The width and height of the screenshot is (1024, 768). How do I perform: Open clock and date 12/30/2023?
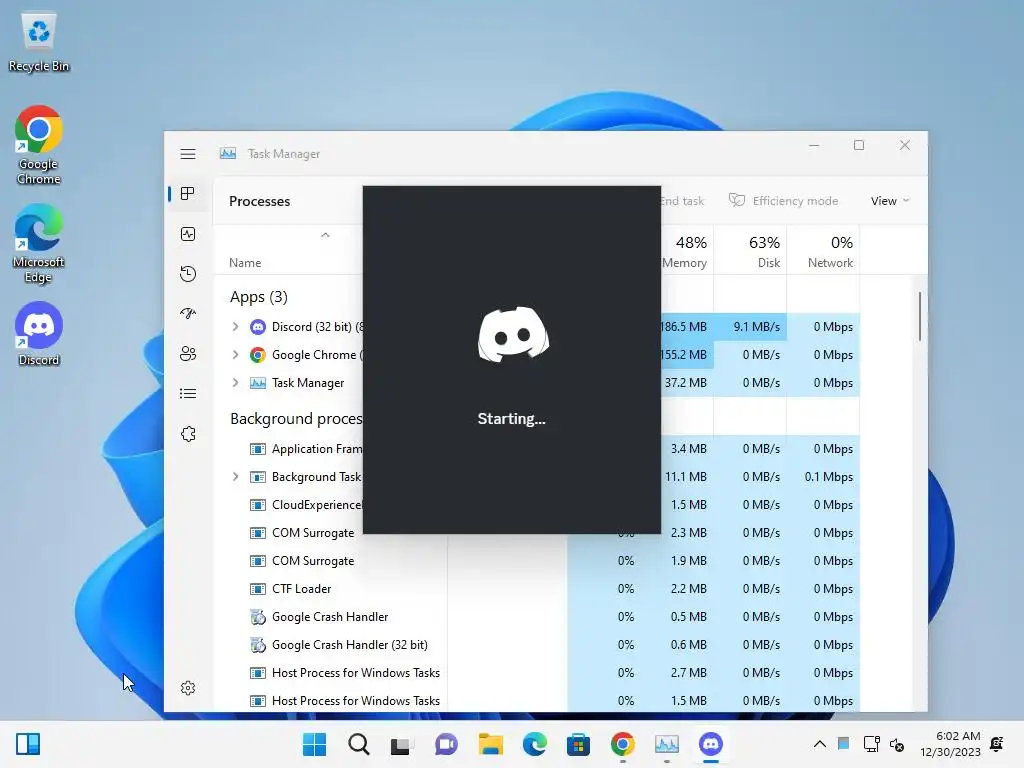tap(950, 744)
